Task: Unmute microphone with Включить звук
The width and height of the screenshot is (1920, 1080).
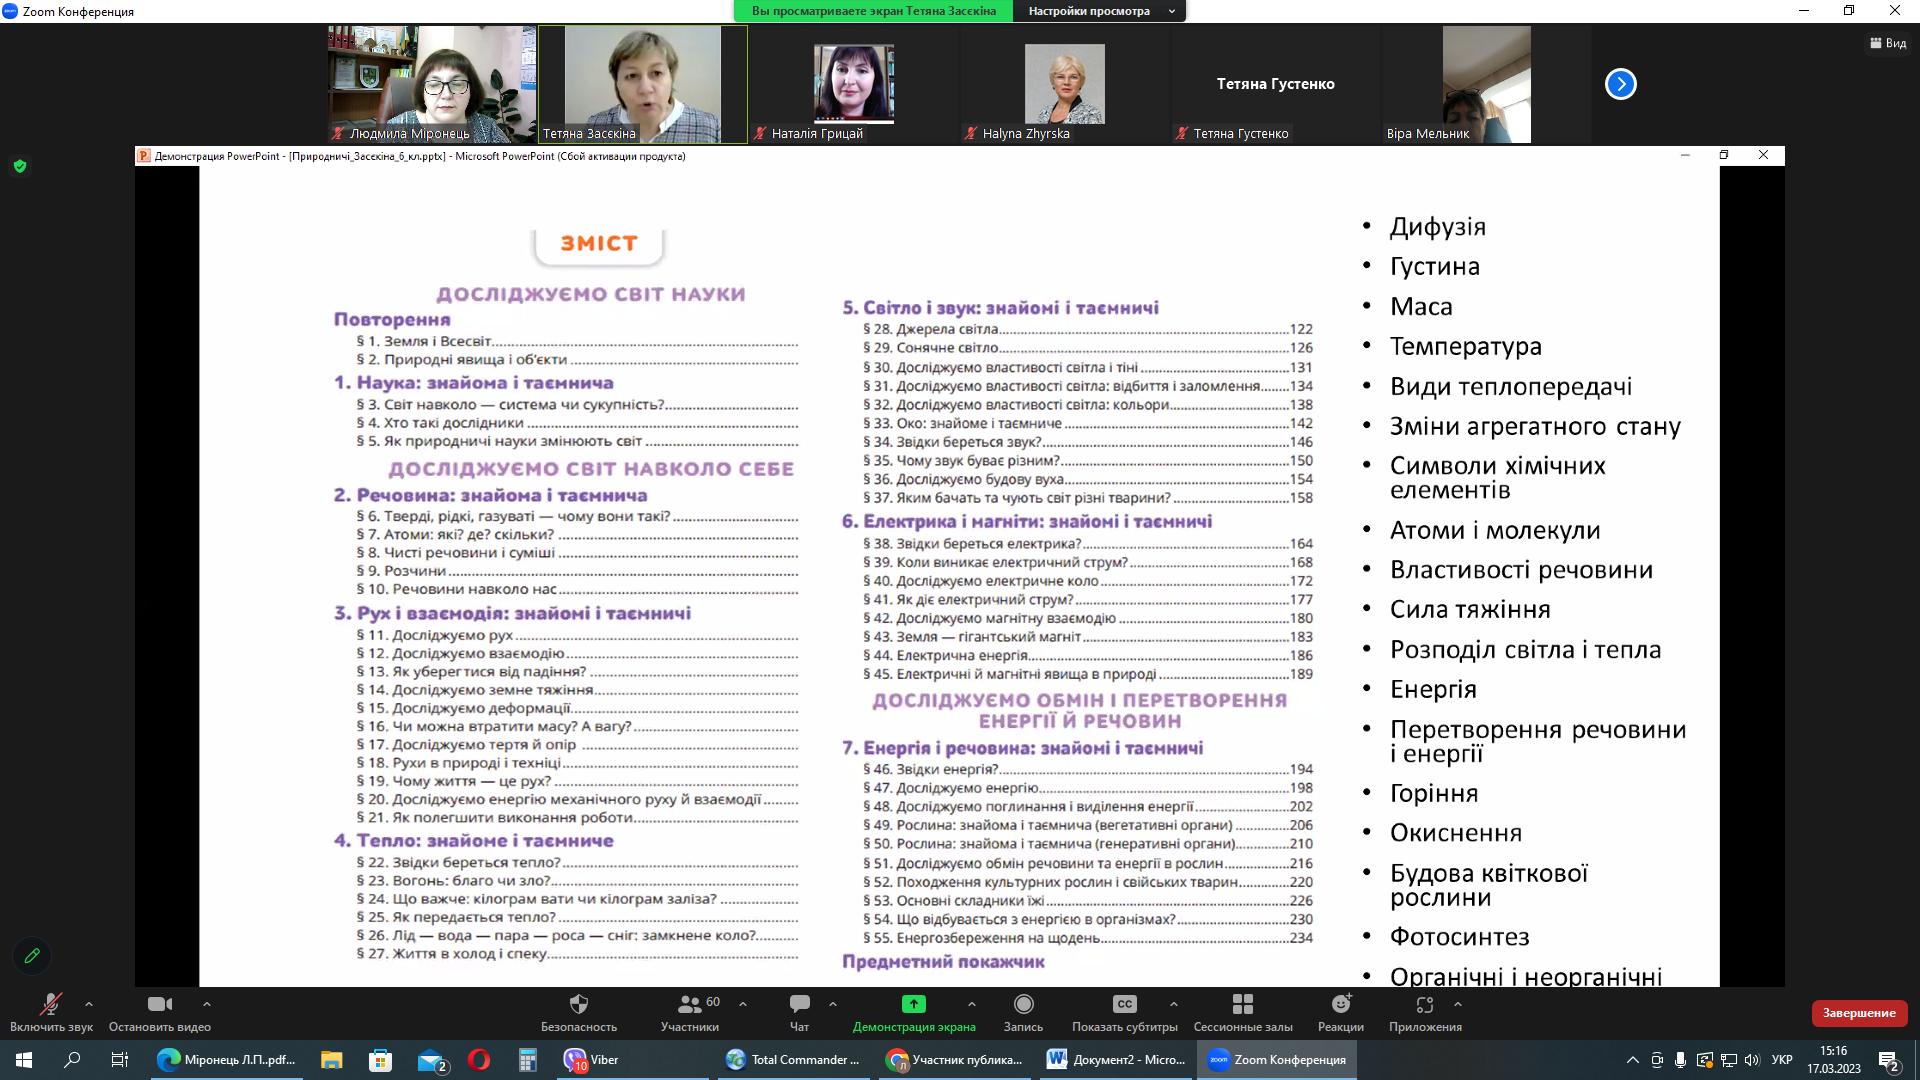Action: tap(50, 1004)
